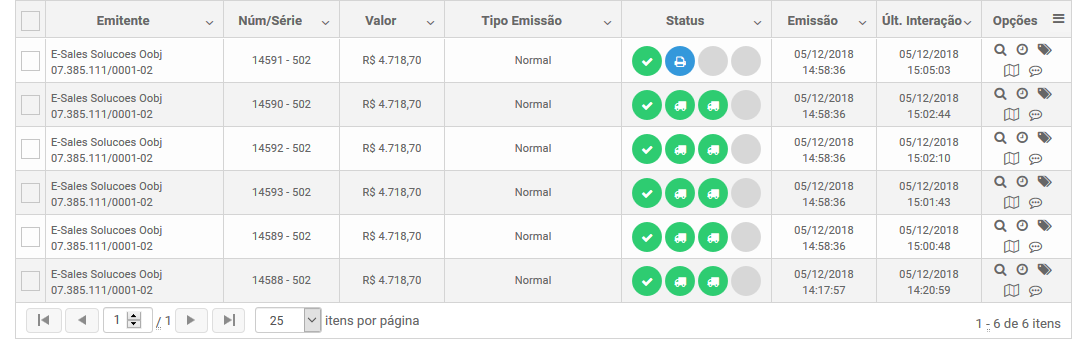Viewport: 1085px width, 362px height.
Task: Open hamburger menu in Opções header
Action: tap(1059, 19)
